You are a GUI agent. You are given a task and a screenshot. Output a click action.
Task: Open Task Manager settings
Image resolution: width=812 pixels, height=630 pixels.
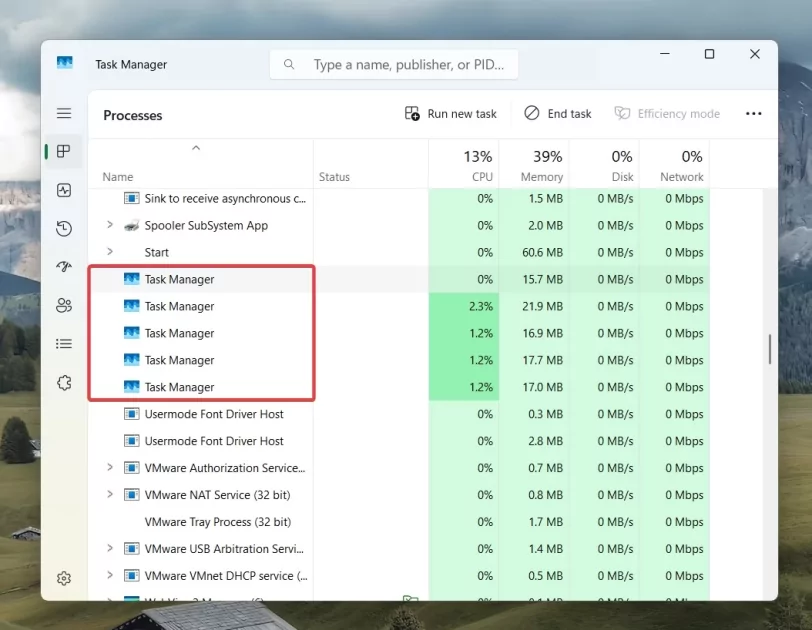point(64,578)
